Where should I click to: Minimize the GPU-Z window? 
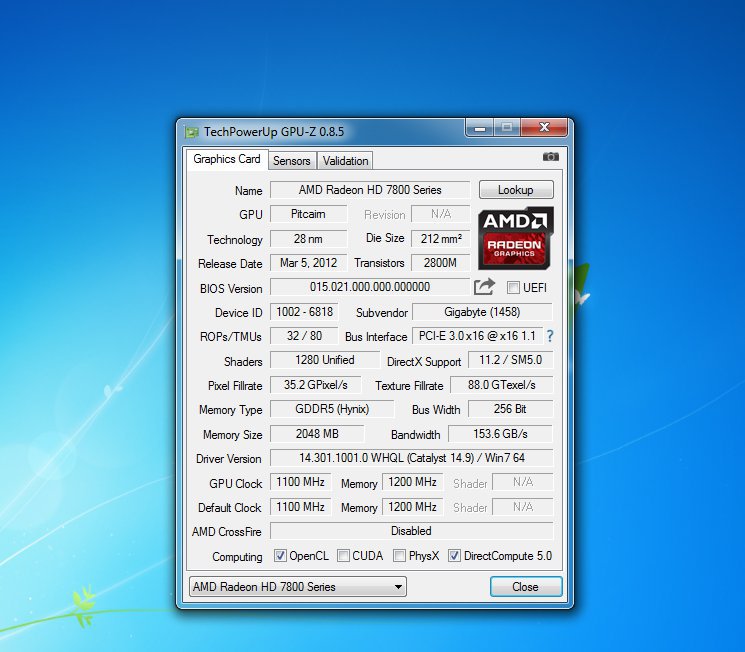(x=479, y=127)
